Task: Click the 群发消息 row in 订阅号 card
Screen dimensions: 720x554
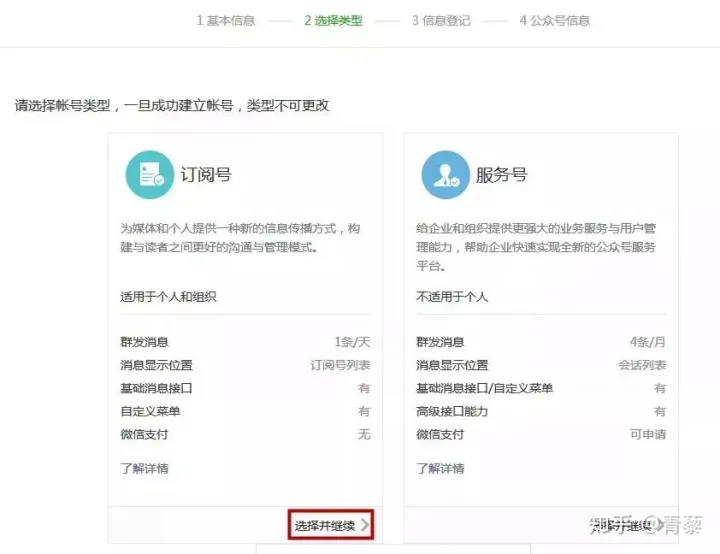Action: [x=245, y=342]
